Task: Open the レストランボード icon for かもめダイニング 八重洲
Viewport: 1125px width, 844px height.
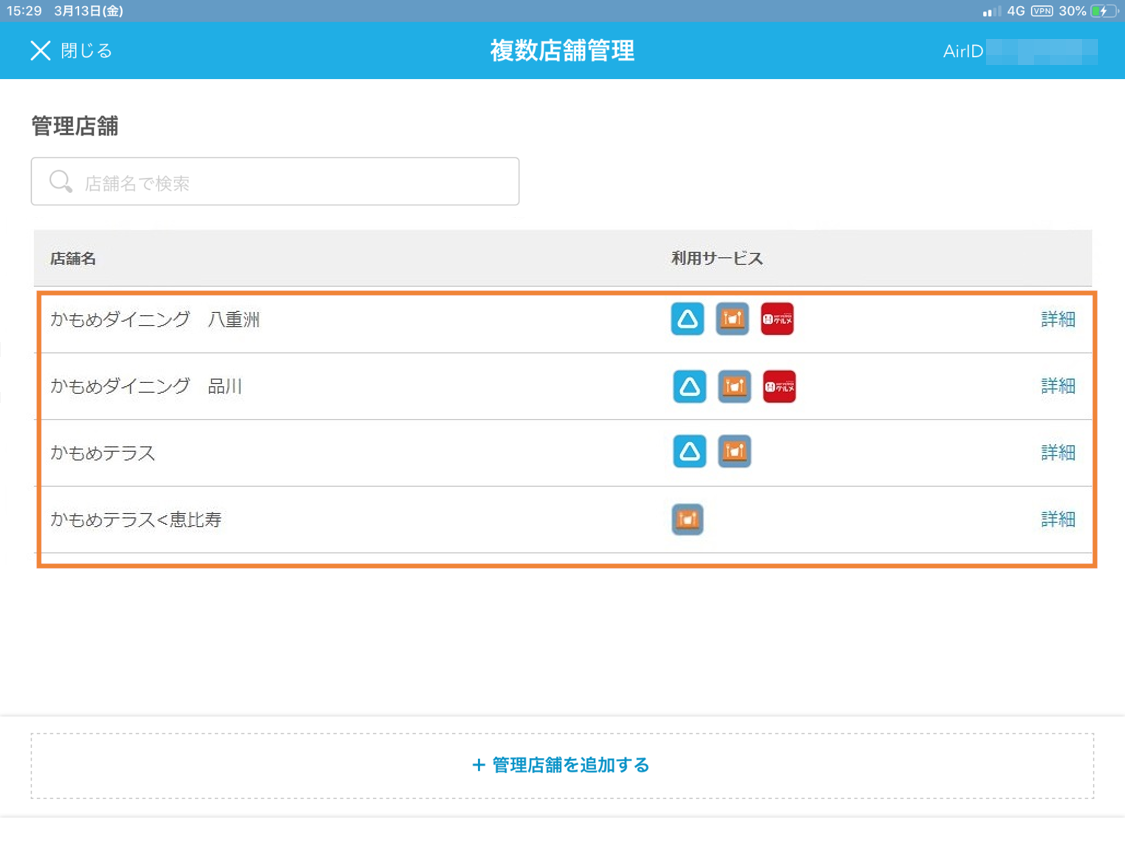Action: (x=733, y=319)
